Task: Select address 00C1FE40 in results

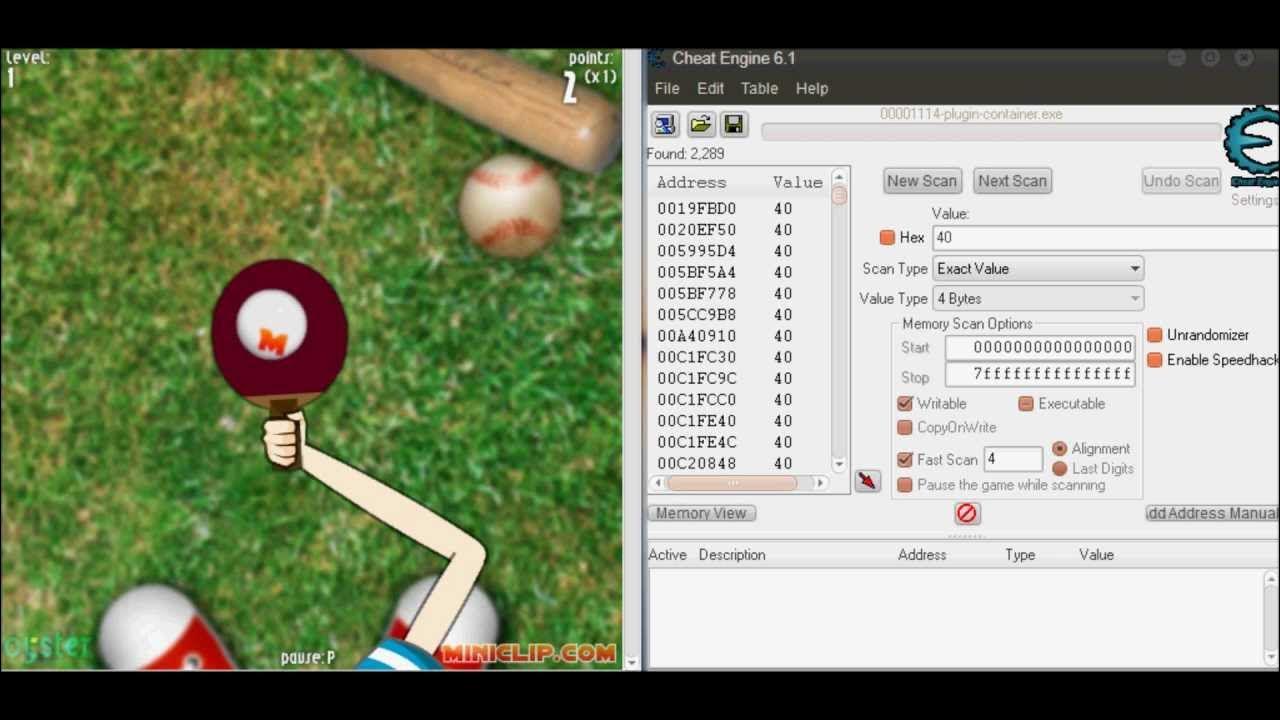Action: (x=696, y=421)
